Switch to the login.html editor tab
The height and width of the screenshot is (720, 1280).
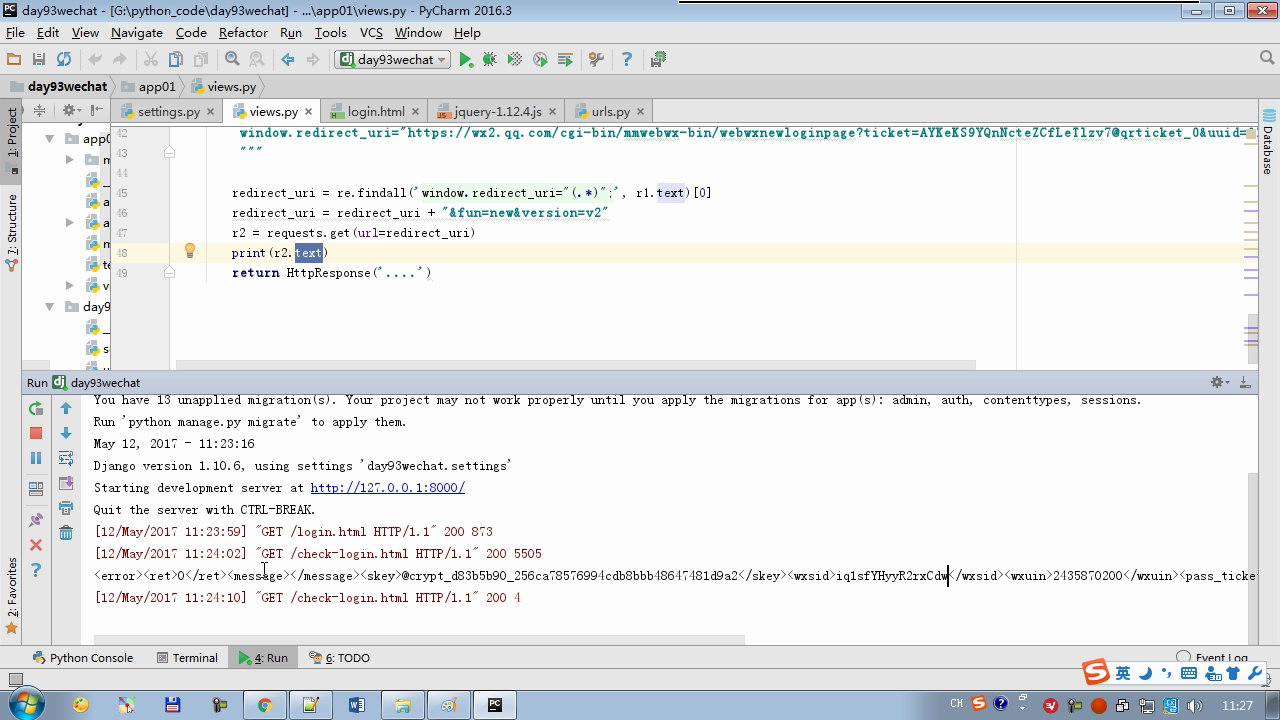click(x=375, y=111)
